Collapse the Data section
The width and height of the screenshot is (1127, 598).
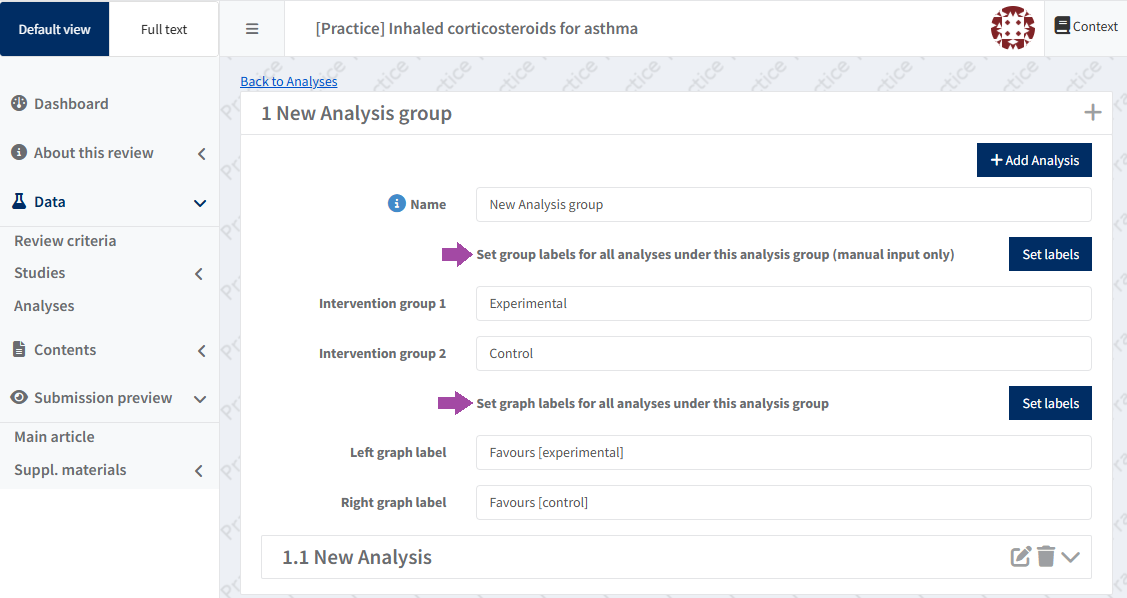point(200,203)
